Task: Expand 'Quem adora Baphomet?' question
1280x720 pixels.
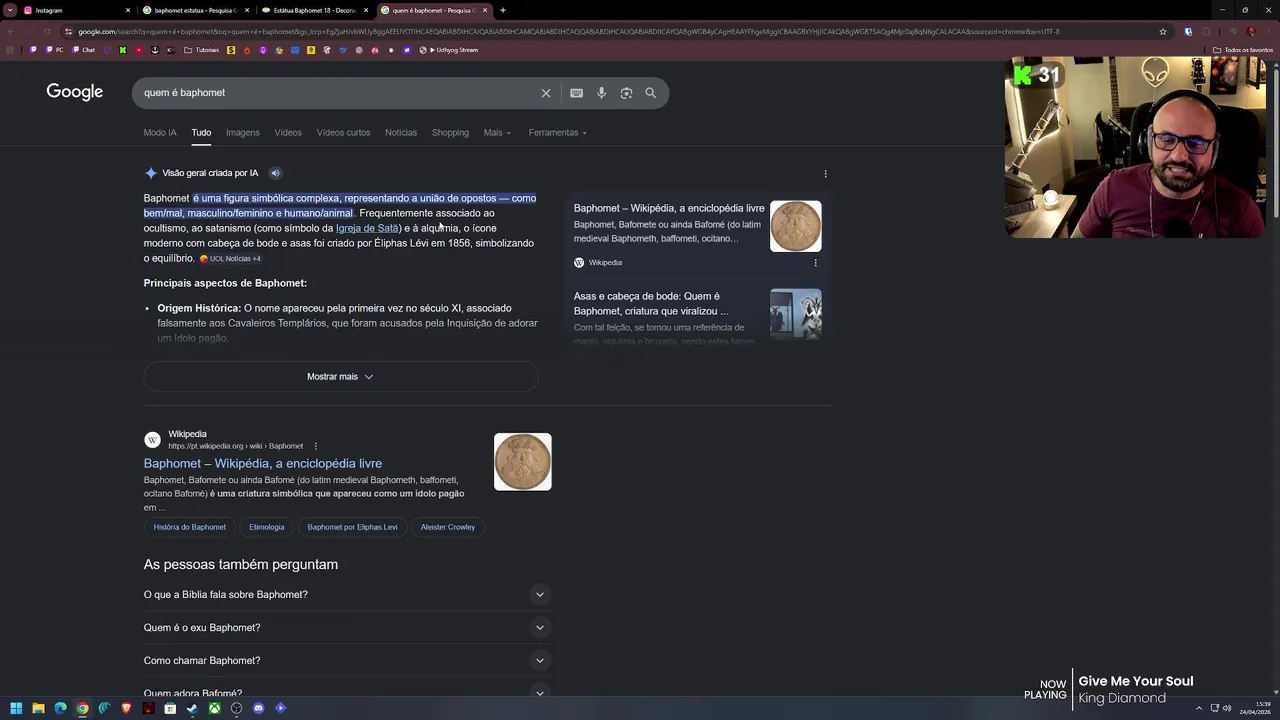Action: click(x=347, y=692)
